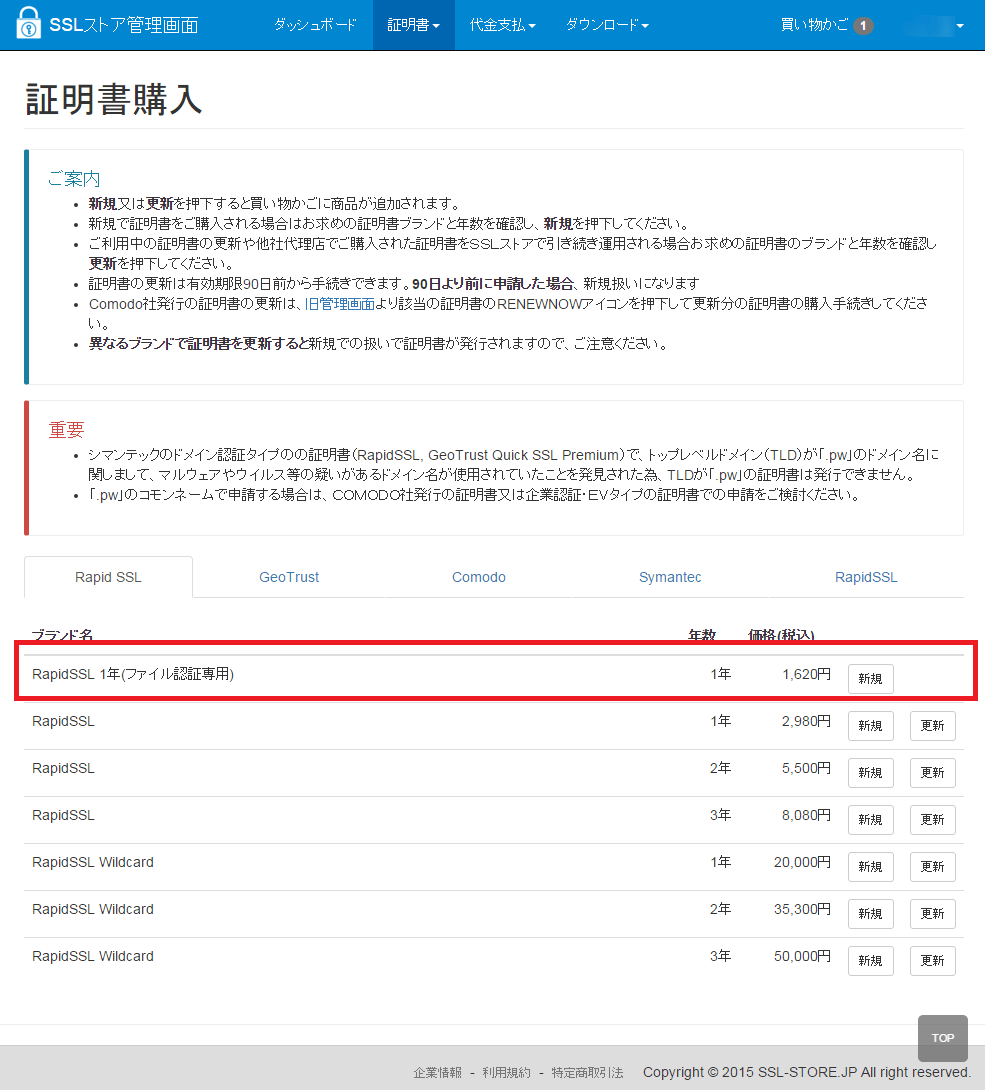Screen dimensions: 985x1090
Task: Expand the 代金支払 dropdown menu
Action: click(x=503, y=25)
